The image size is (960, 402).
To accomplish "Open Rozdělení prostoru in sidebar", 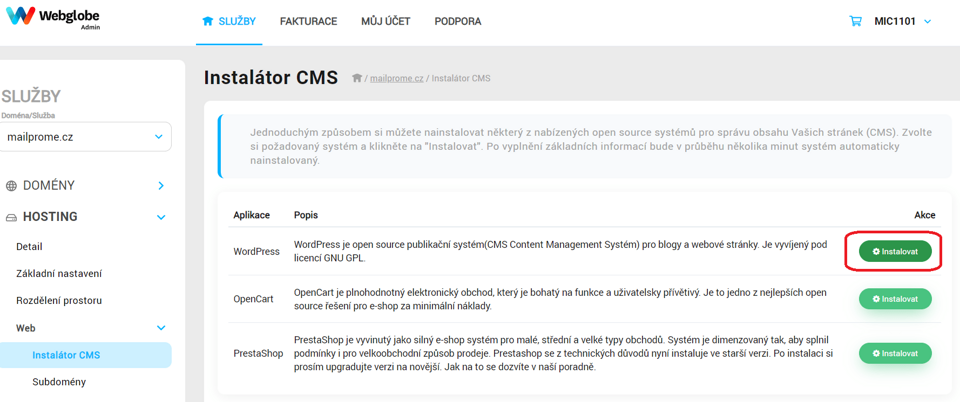I will (x=59, y=300).
